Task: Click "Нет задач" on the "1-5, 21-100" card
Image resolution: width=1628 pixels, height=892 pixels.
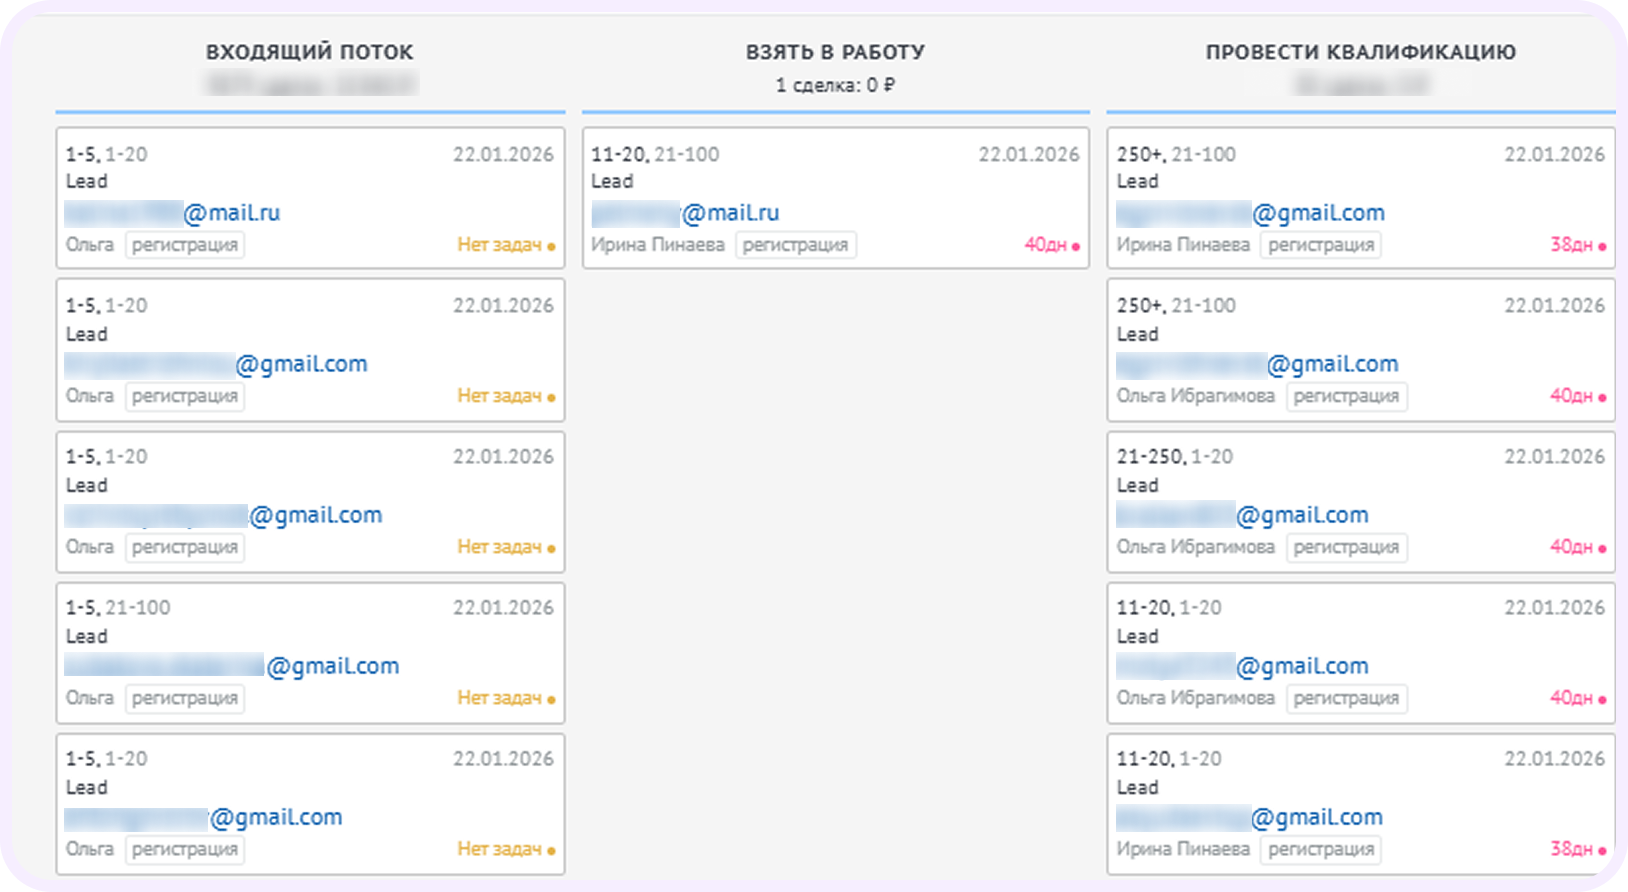Action: 499,698
